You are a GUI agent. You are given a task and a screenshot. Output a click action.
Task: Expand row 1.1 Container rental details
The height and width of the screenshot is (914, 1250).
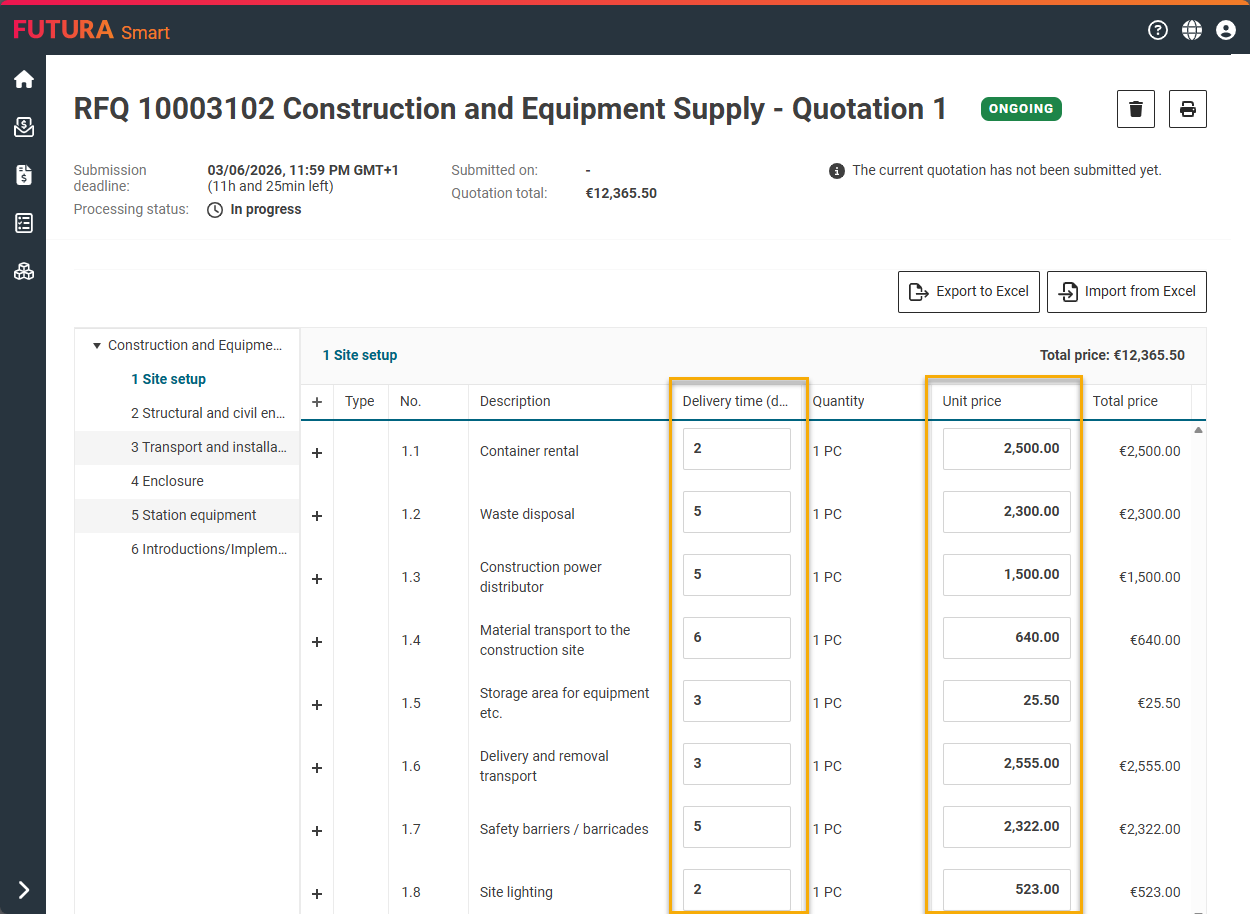[x=317, y=453]
